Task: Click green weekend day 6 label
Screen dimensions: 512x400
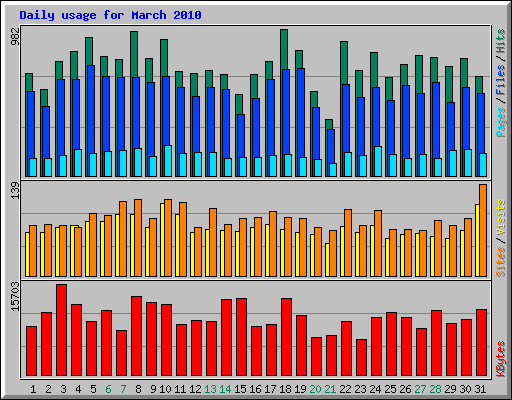Action: tap(108, 389)
